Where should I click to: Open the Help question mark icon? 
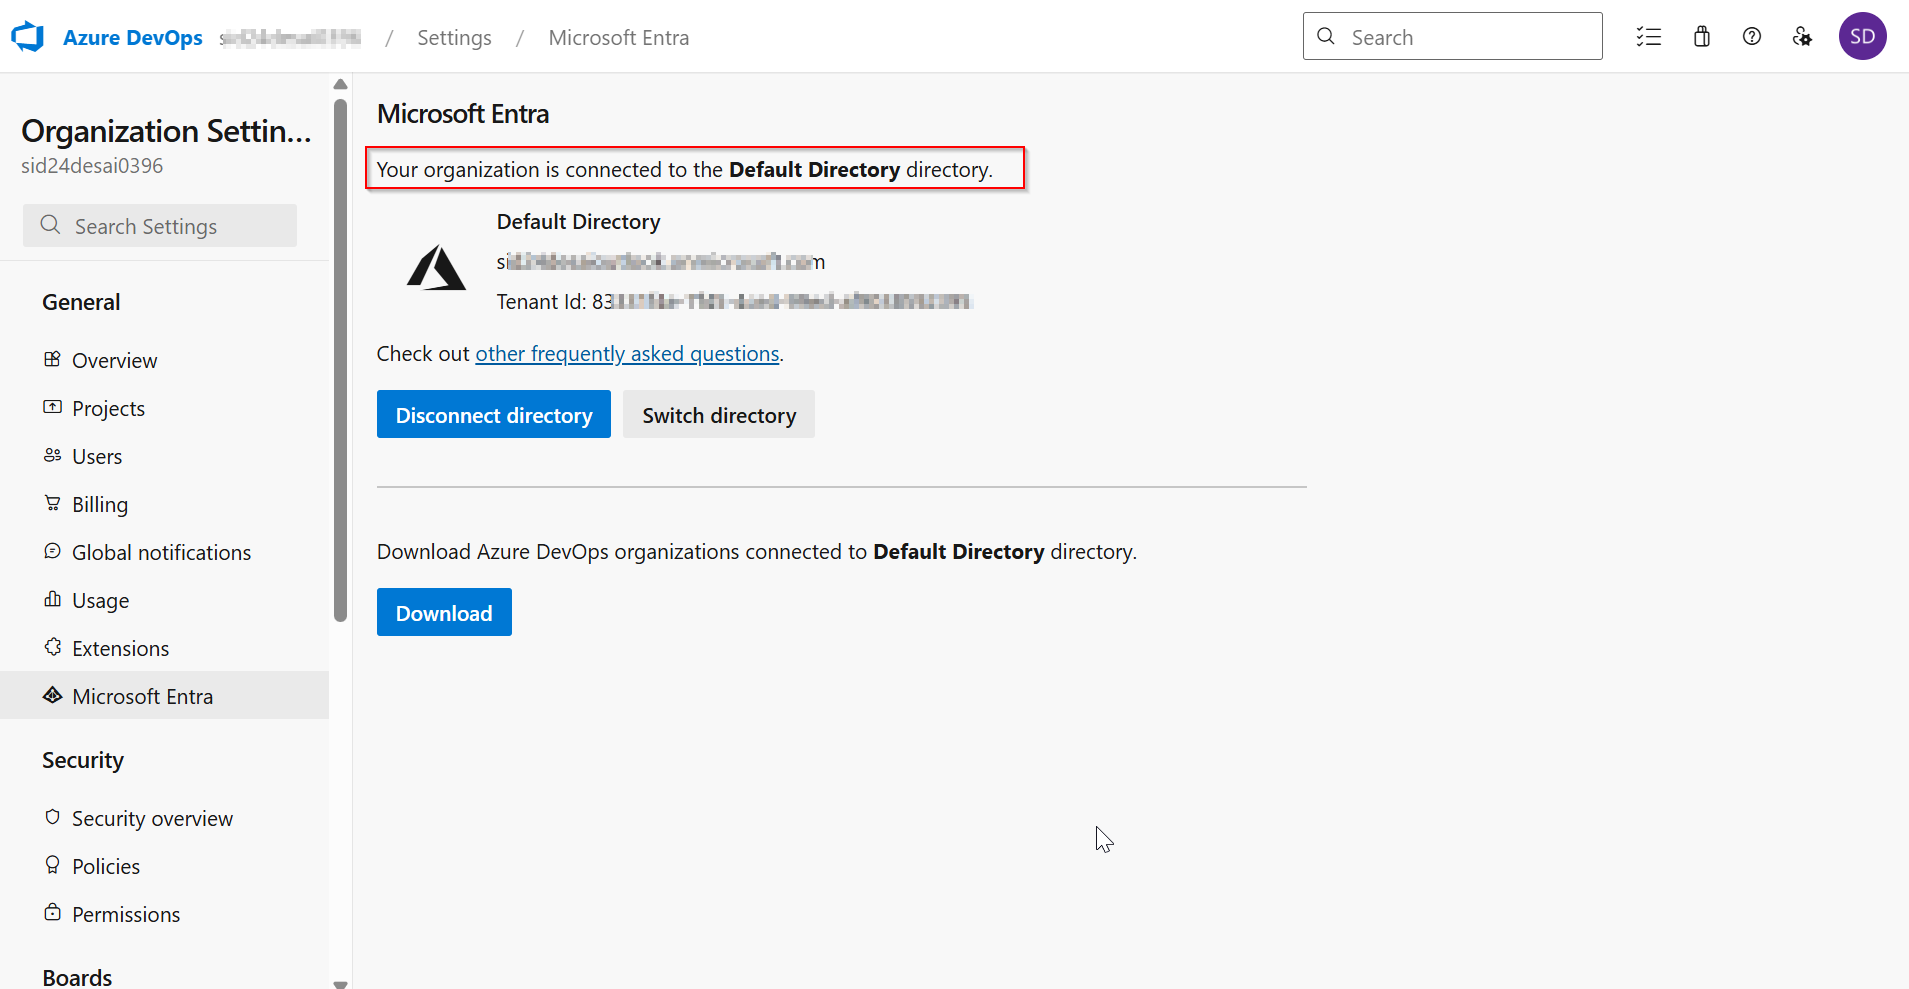pyautogui.click(x=1752, y=37)
